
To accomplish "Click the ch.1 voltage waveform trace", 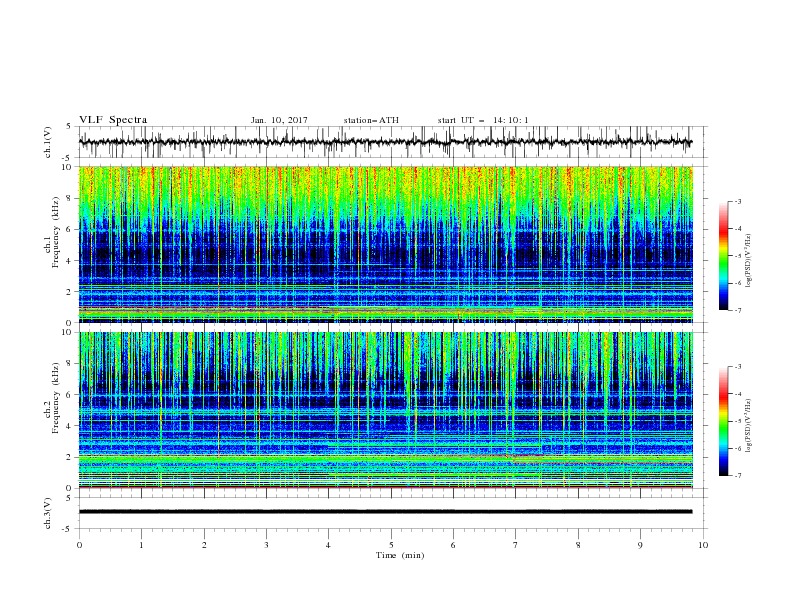I will [x=385, y=142].
